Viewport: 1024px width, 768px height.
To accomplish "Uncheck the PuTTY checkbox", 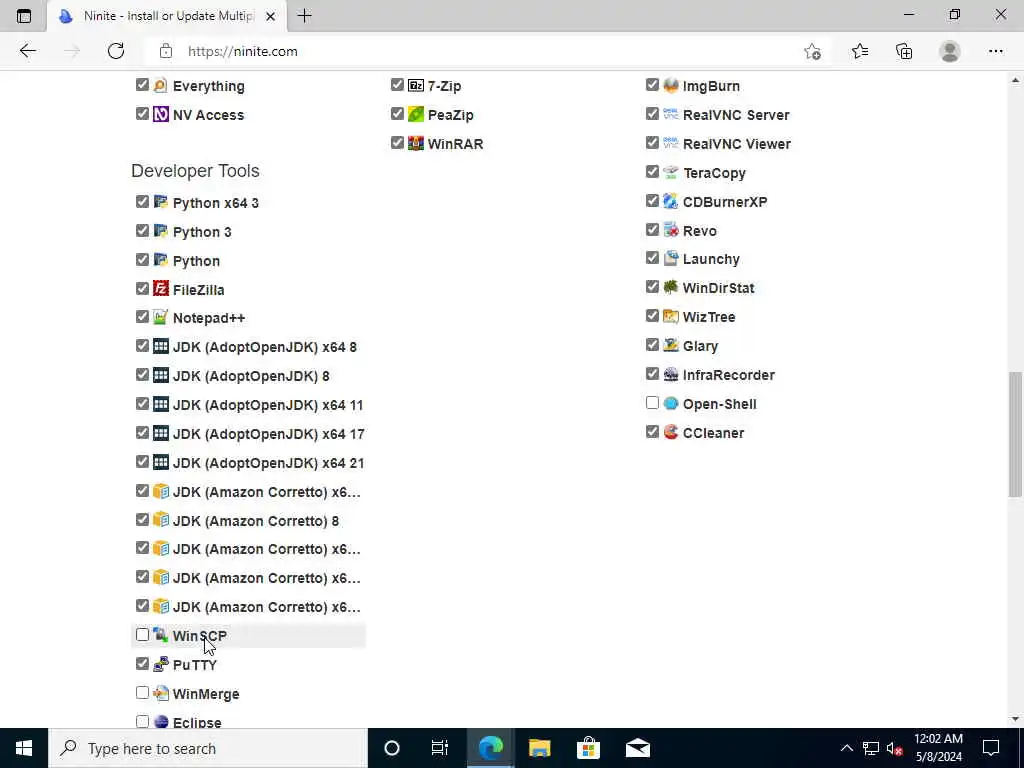I will 142,664.
